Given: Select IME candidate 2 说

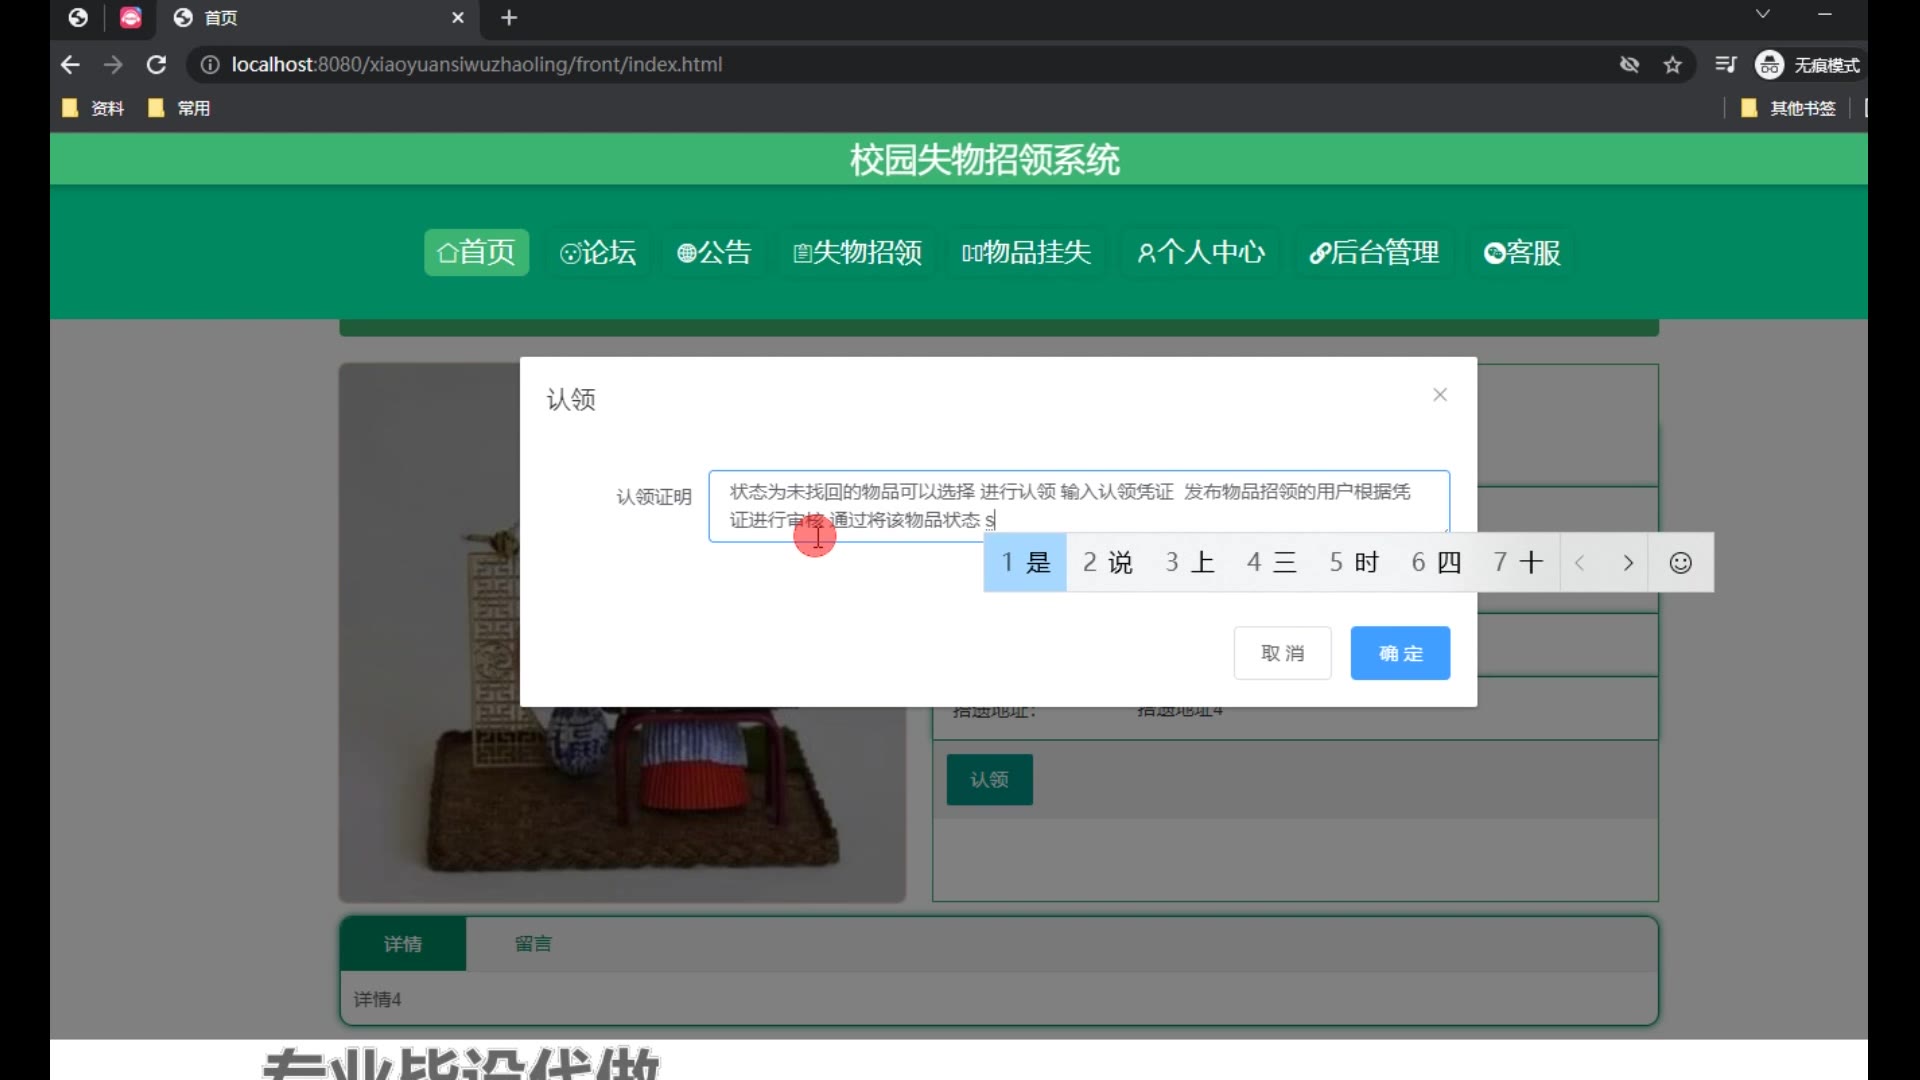Looking at the screenshot, I should click(1108, 563).
